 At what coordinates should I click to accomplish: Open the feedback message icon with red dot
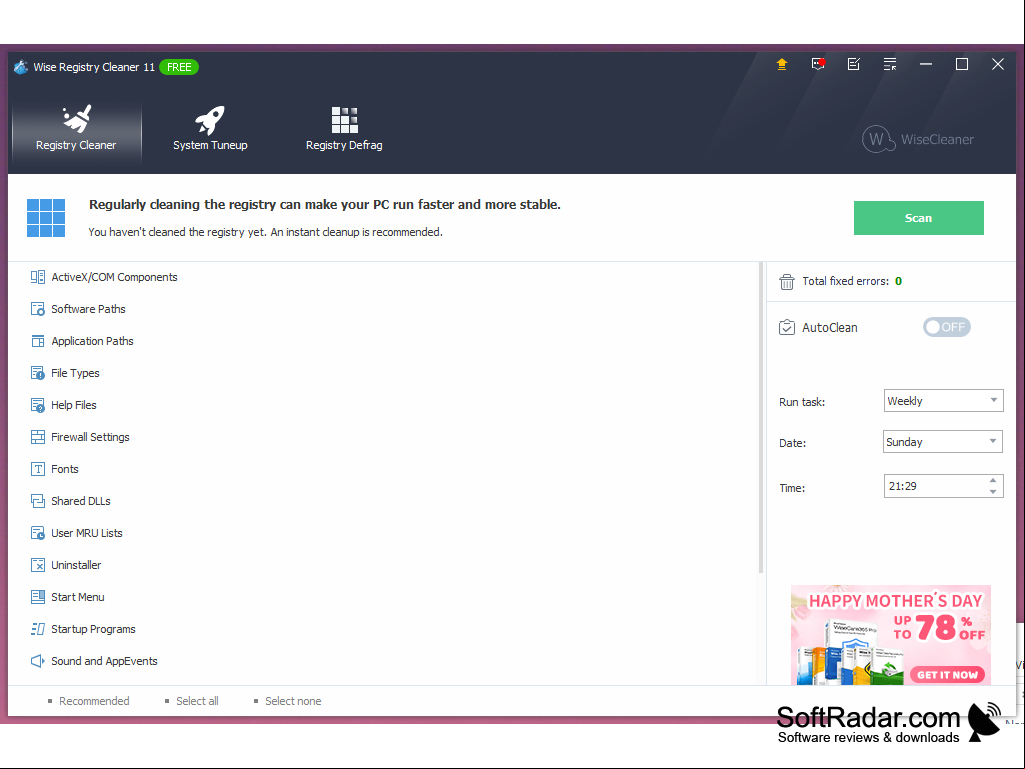[818, 64]
